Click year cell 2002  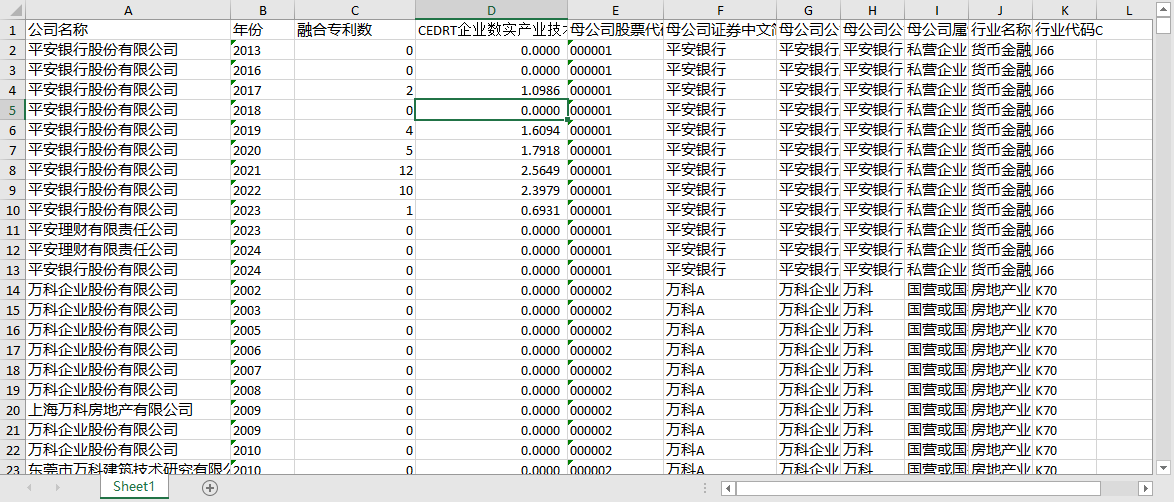262,290
